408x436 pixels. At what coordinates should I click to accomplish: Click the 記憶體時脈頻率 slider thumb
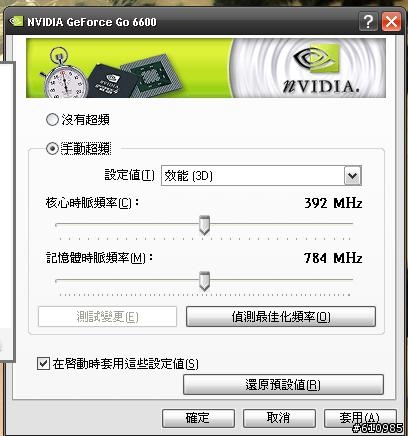[x=204, y=281]
